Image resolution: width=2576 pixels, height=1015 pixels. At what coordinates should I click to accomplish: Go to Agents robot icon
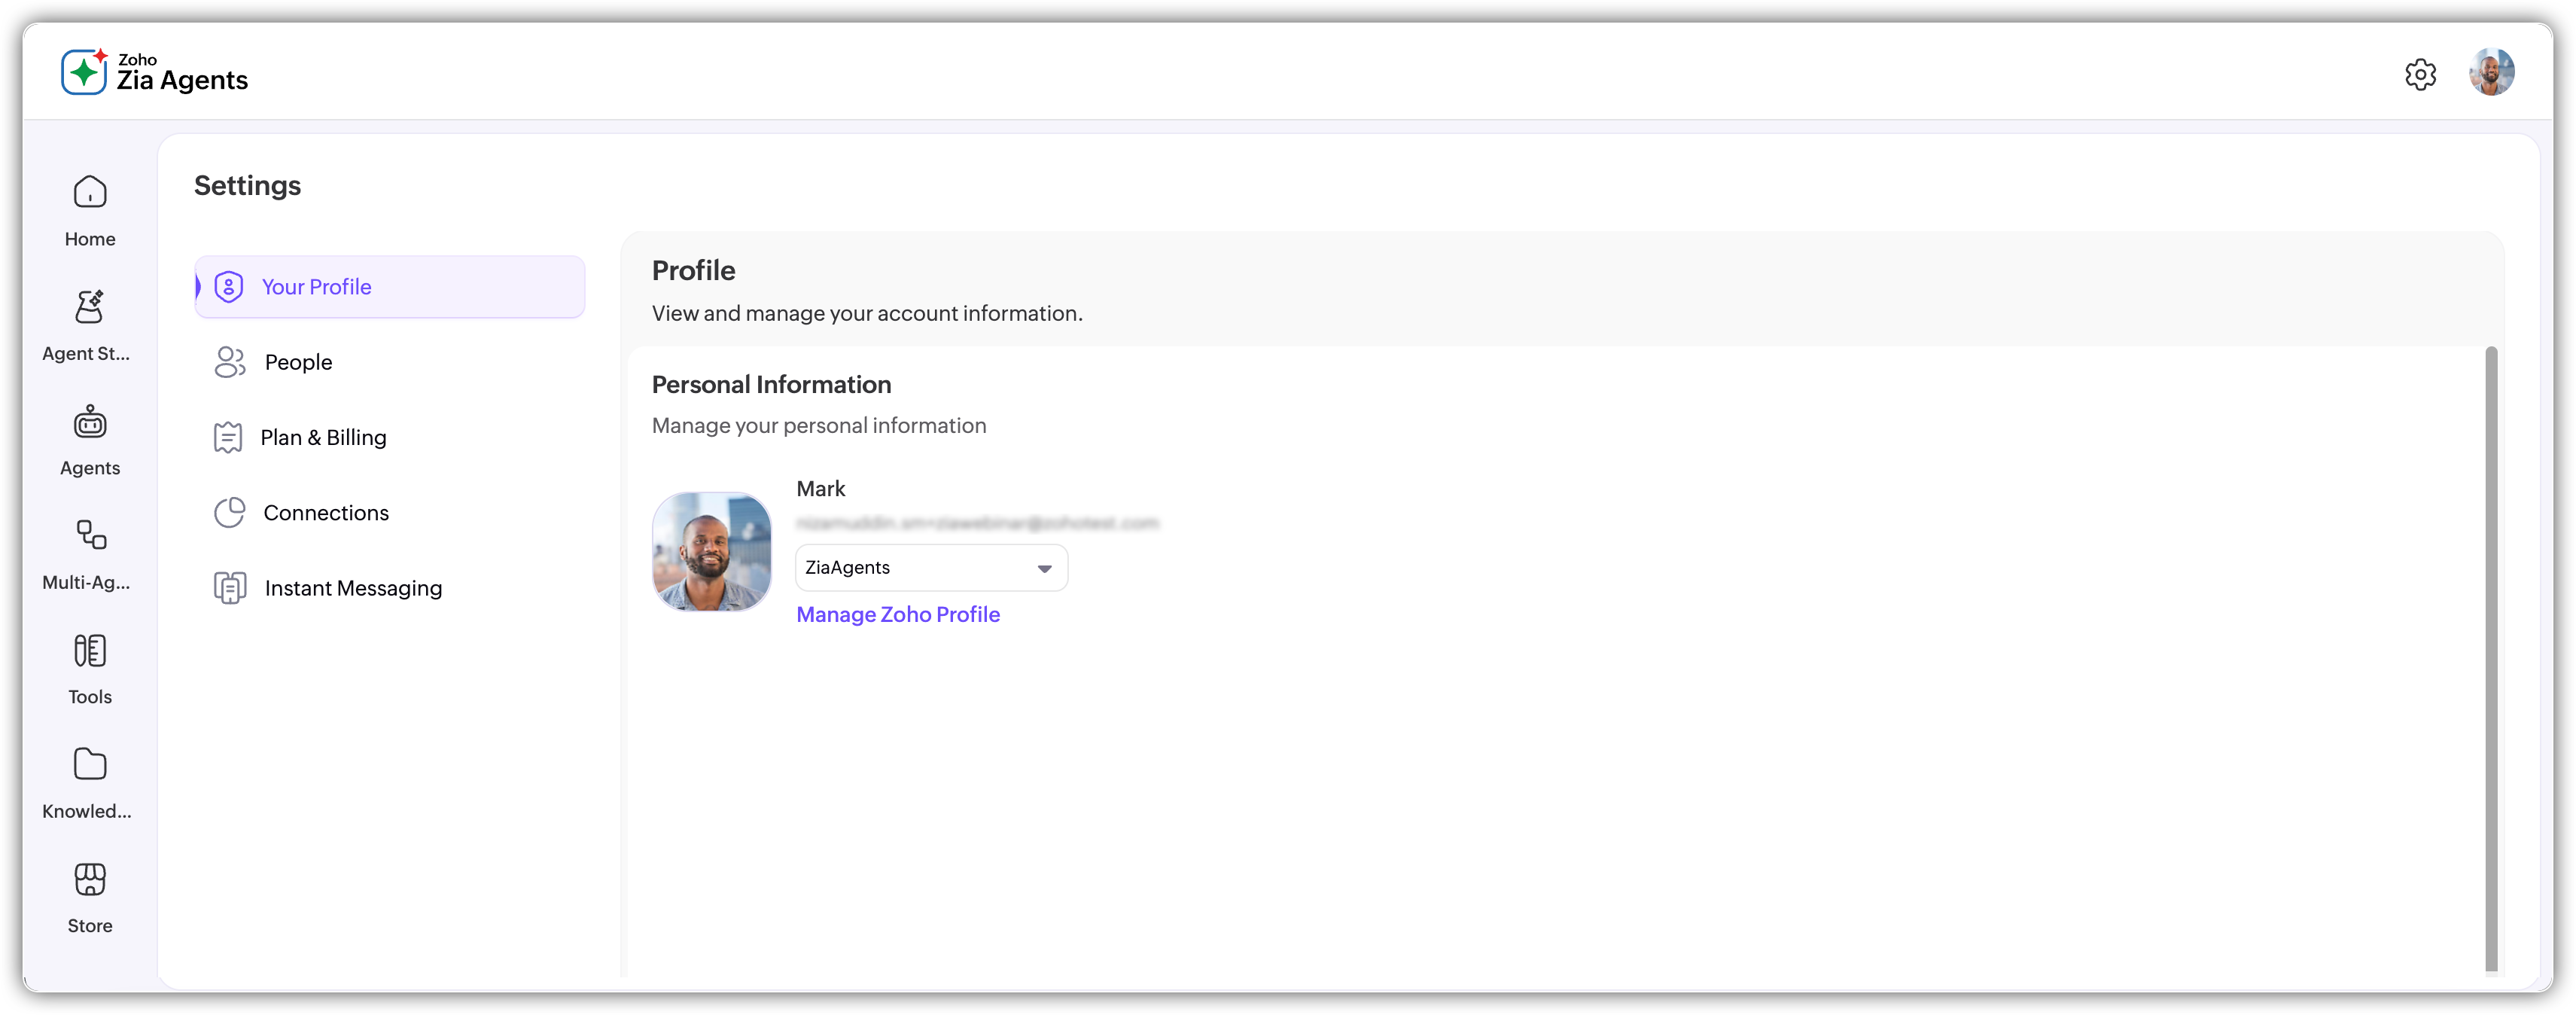(x=90, y=423)
